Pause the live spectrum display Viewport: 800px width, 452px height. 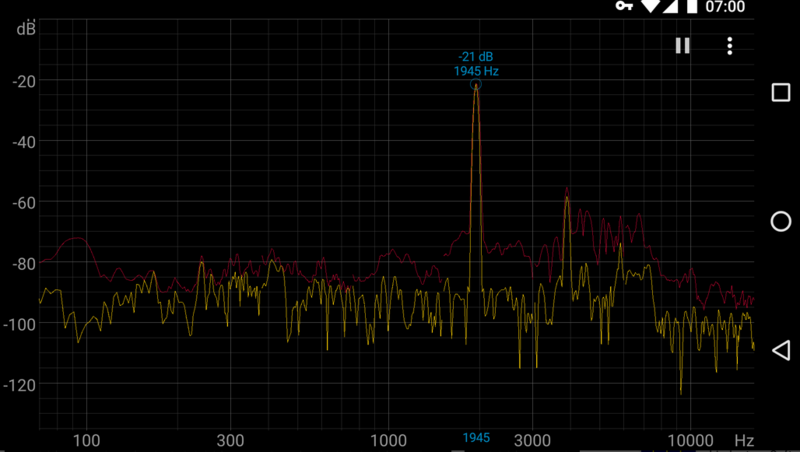click(683, 46)
